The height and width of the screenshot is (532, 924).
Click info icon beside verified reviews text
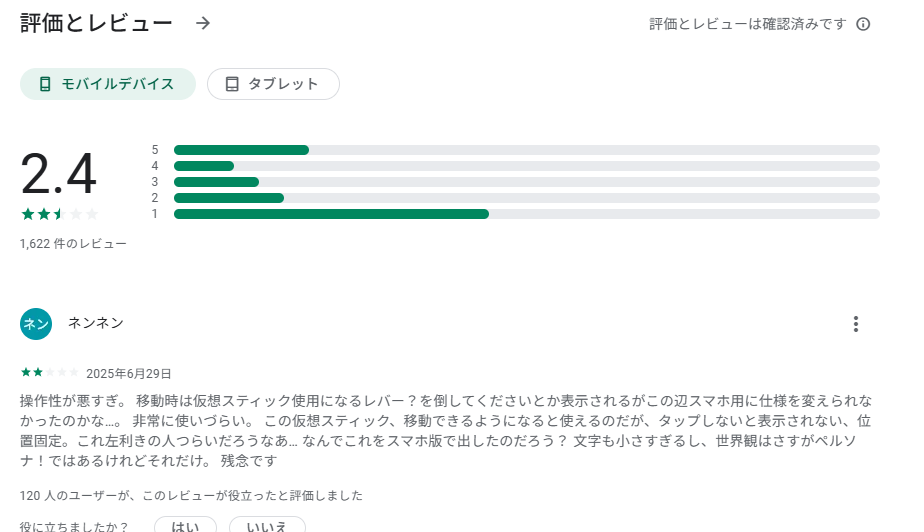(864, 24)
